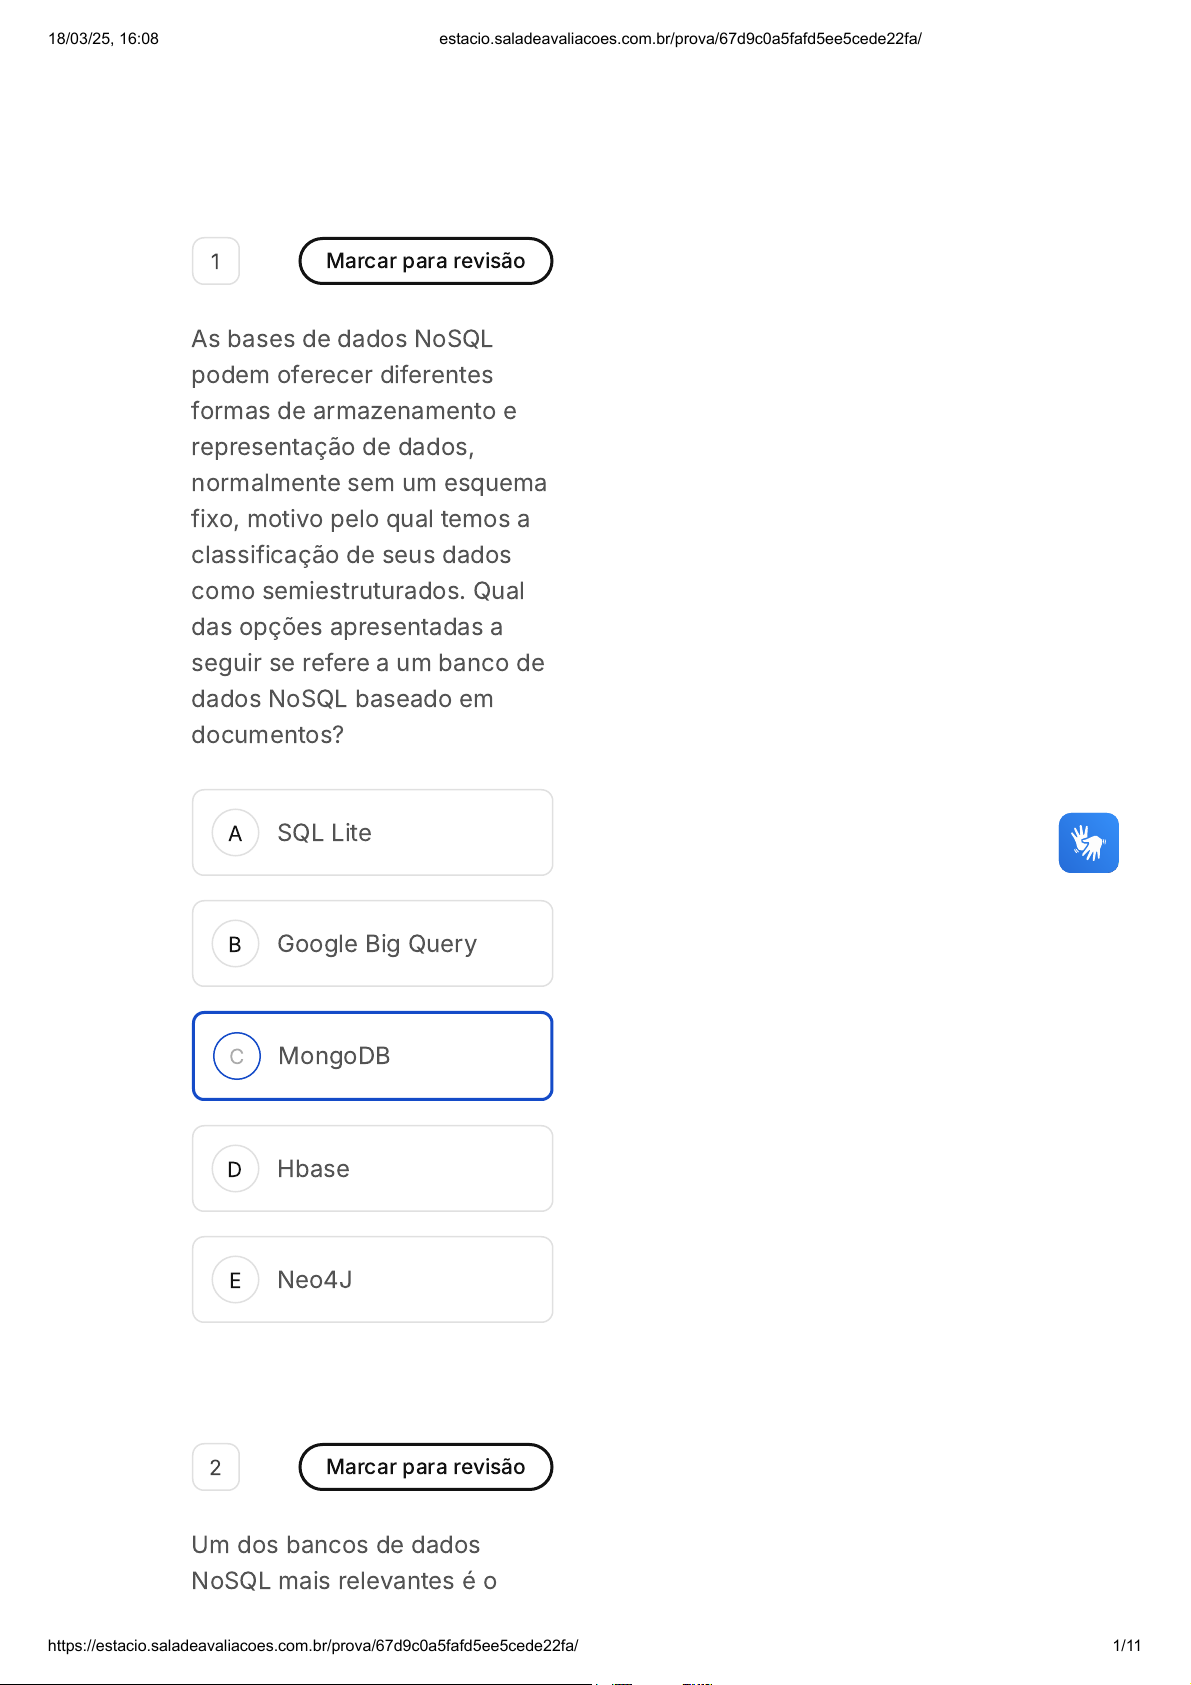This screenshot has height=1685, width=1191.
Task: Mark question 2 for review
Action: pos(425,1467)
